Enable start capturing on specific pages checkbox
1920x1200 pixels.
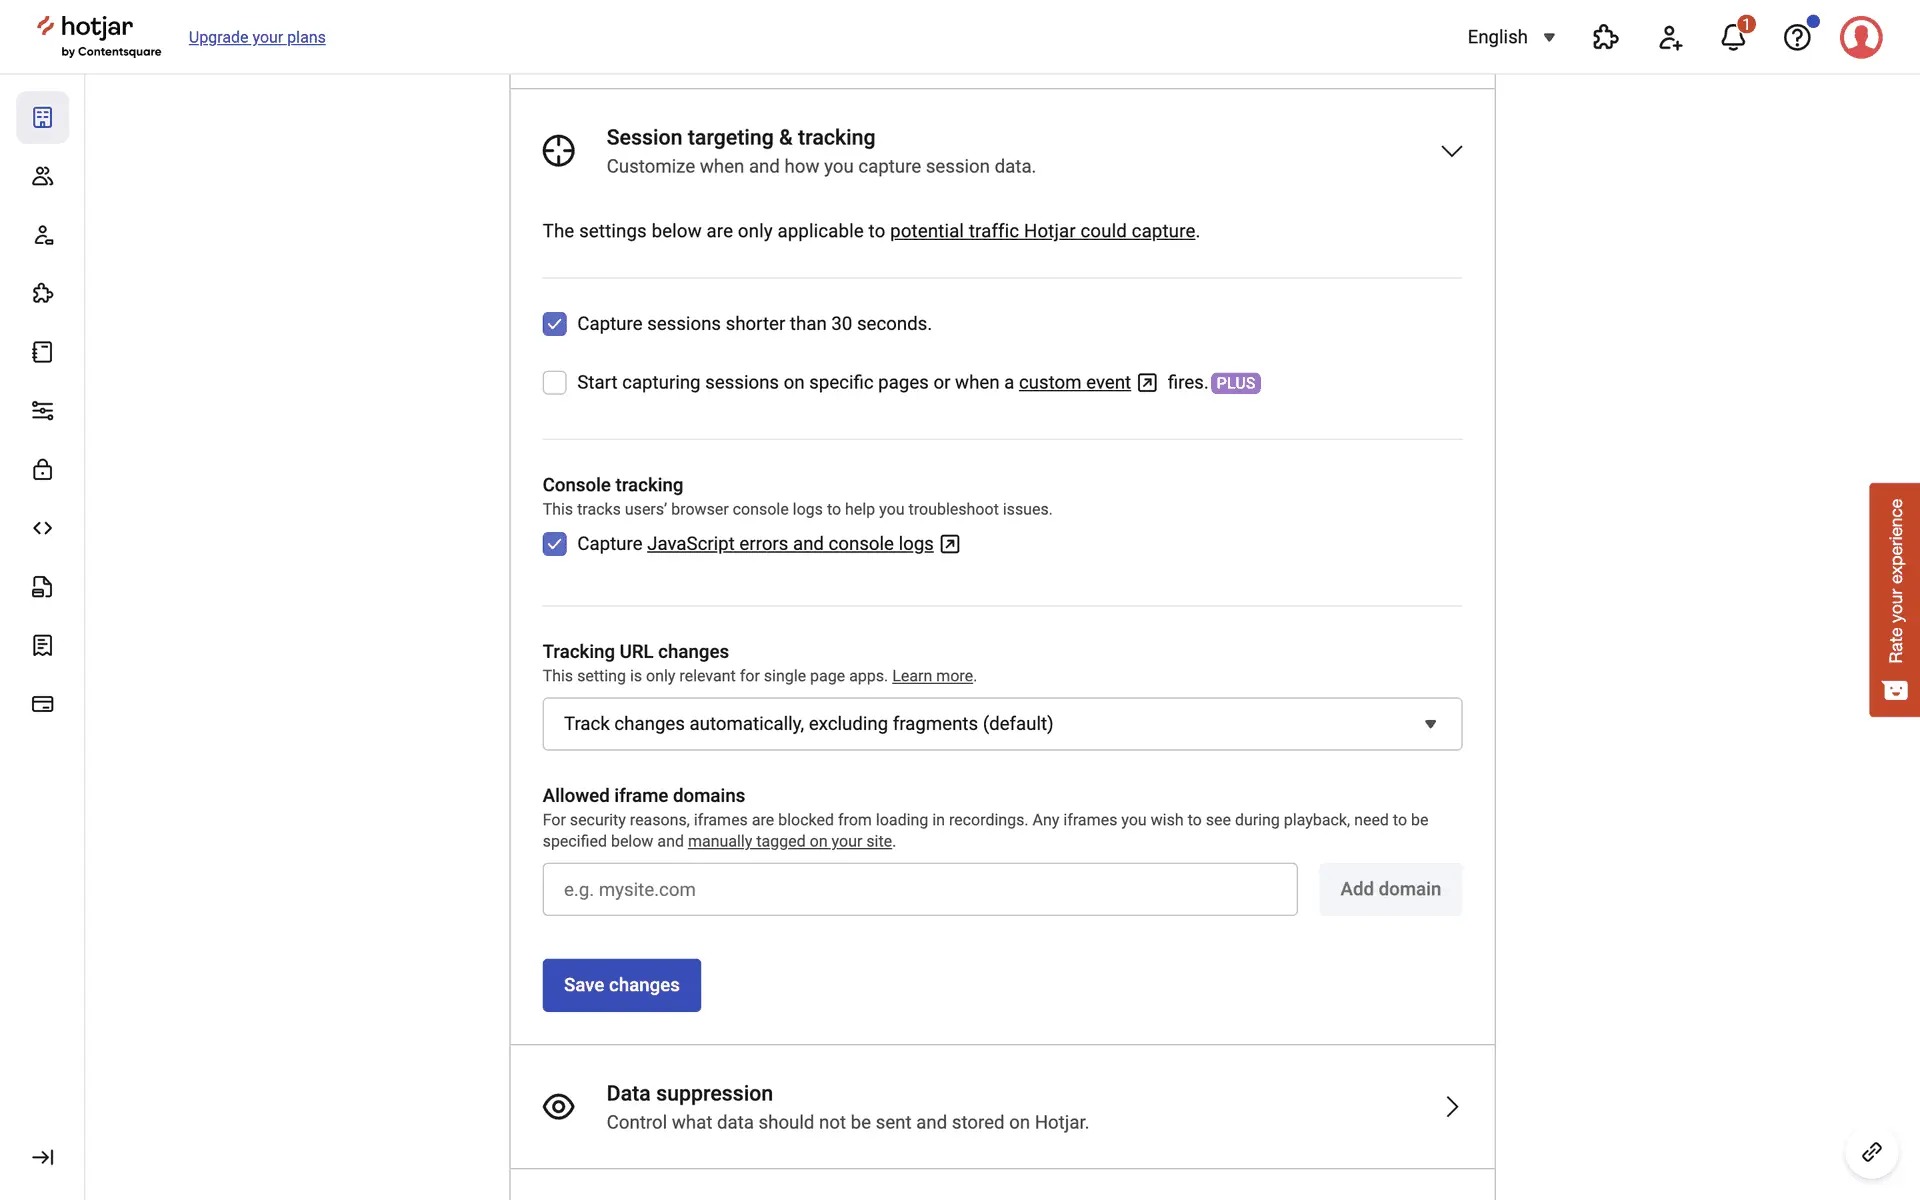click(554, 383)
